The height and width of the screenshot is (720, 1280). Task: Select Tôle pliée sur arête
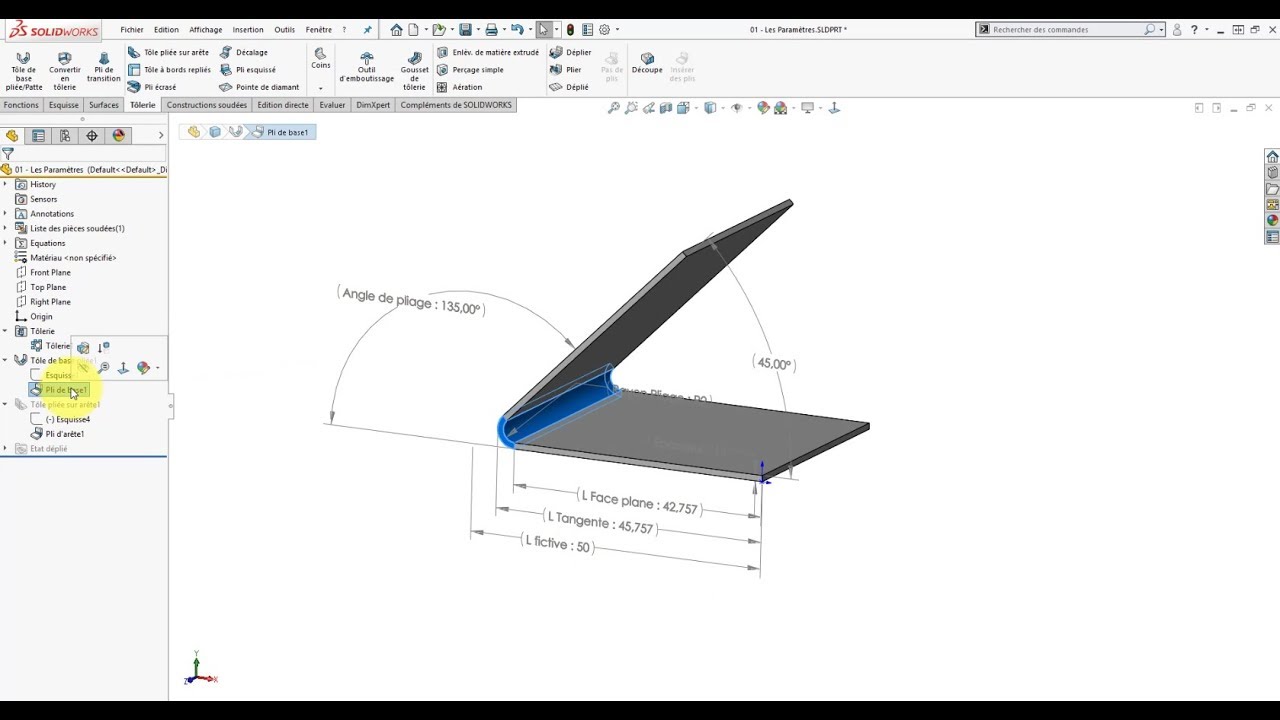168,52
